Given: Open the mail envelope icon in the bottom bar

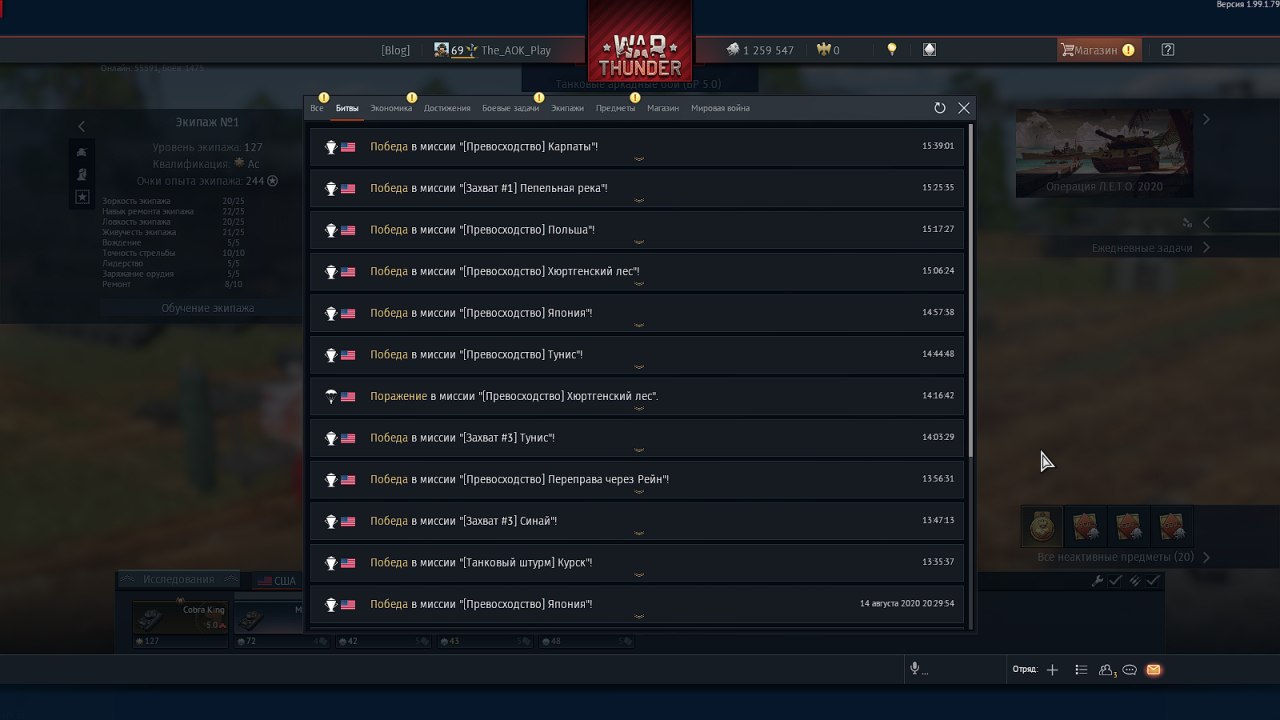Looking at the screenshot, I should coord(1153,670).
